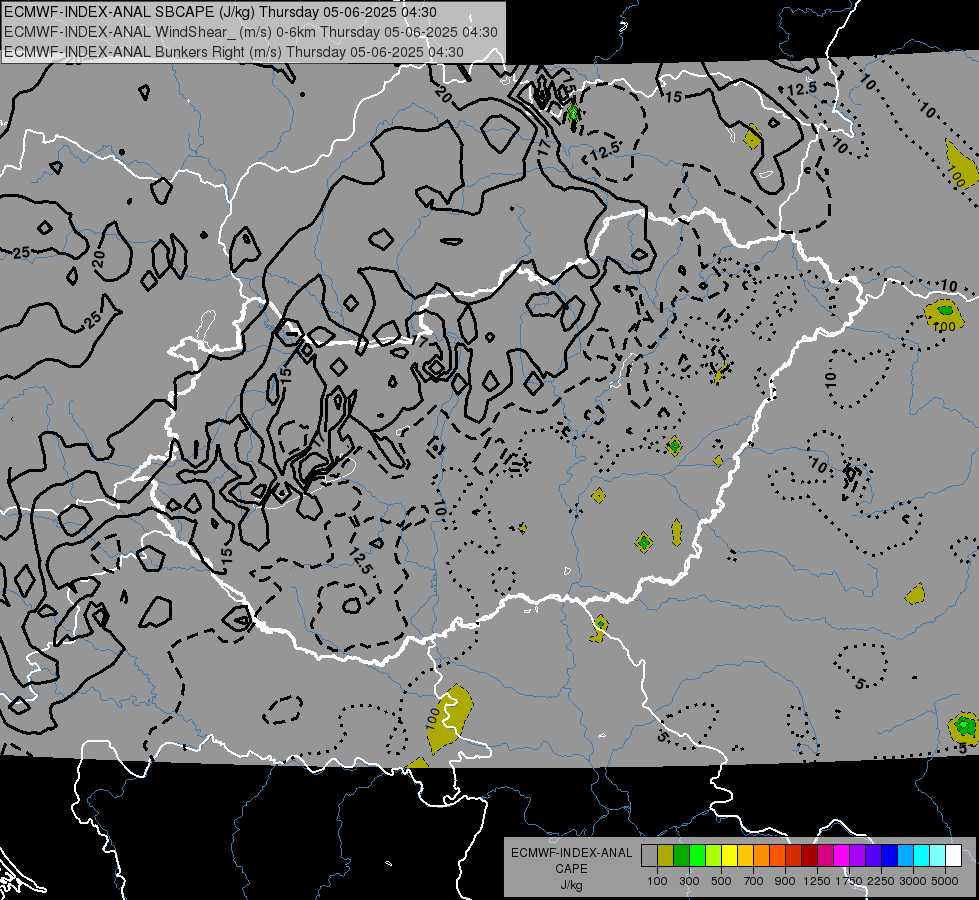Click the 500 tick label in legend
979x900 pixels.
point(721,881)
